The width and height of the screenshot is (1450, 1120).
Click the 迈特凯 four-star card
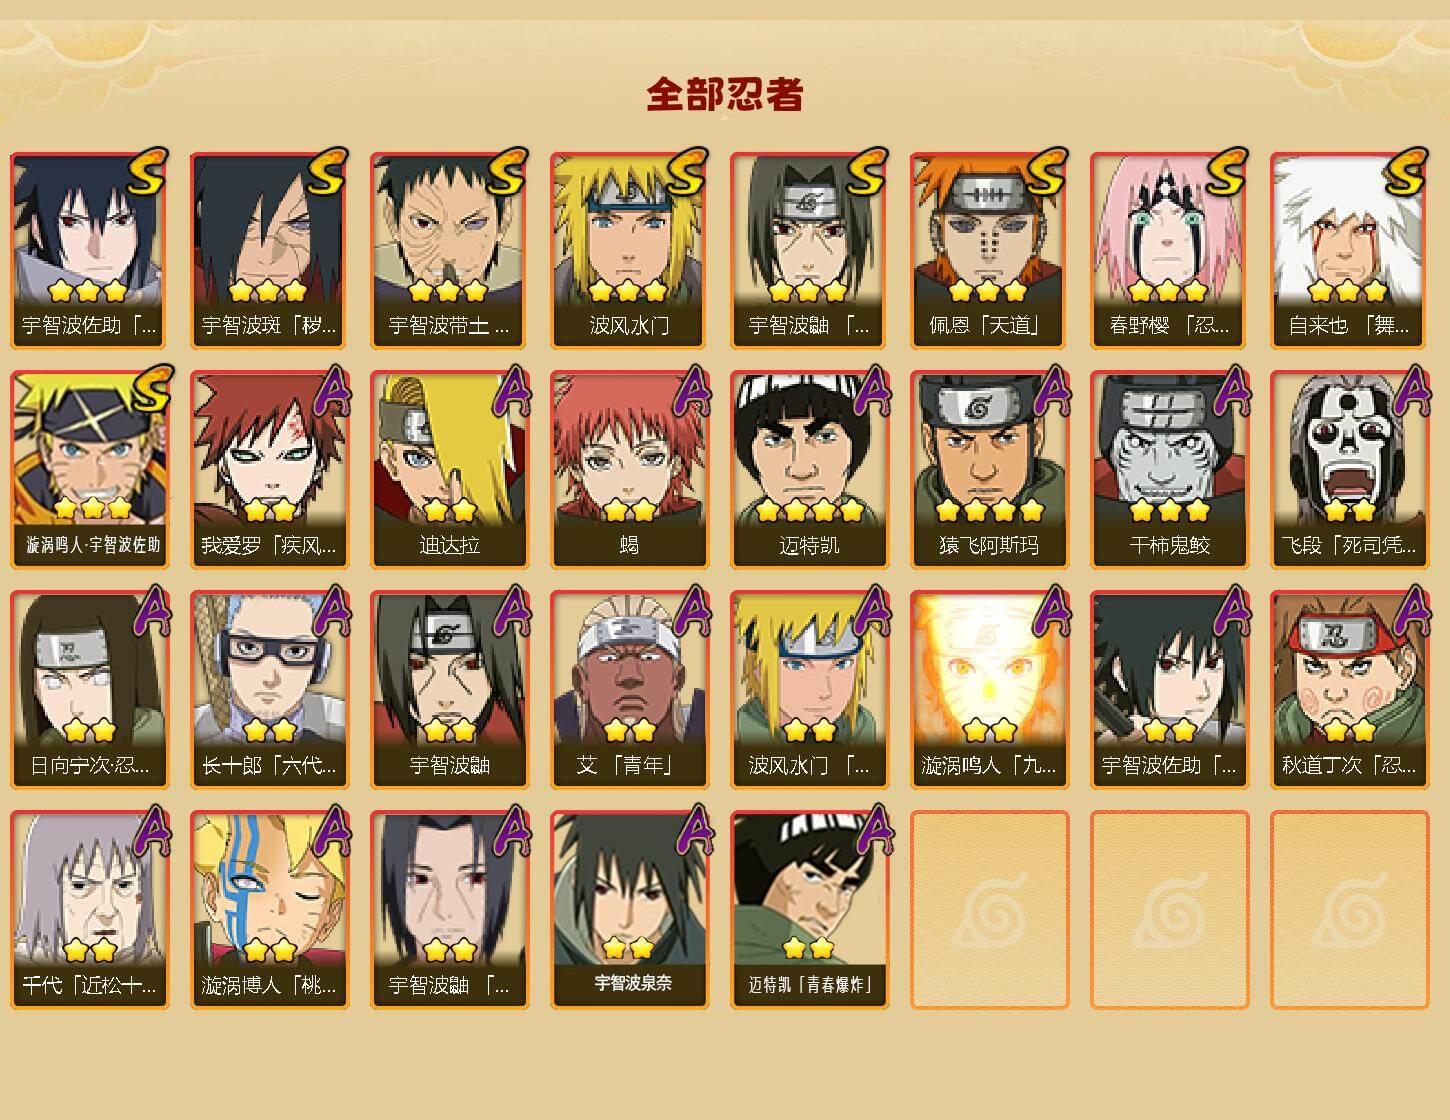pos(809,470)
